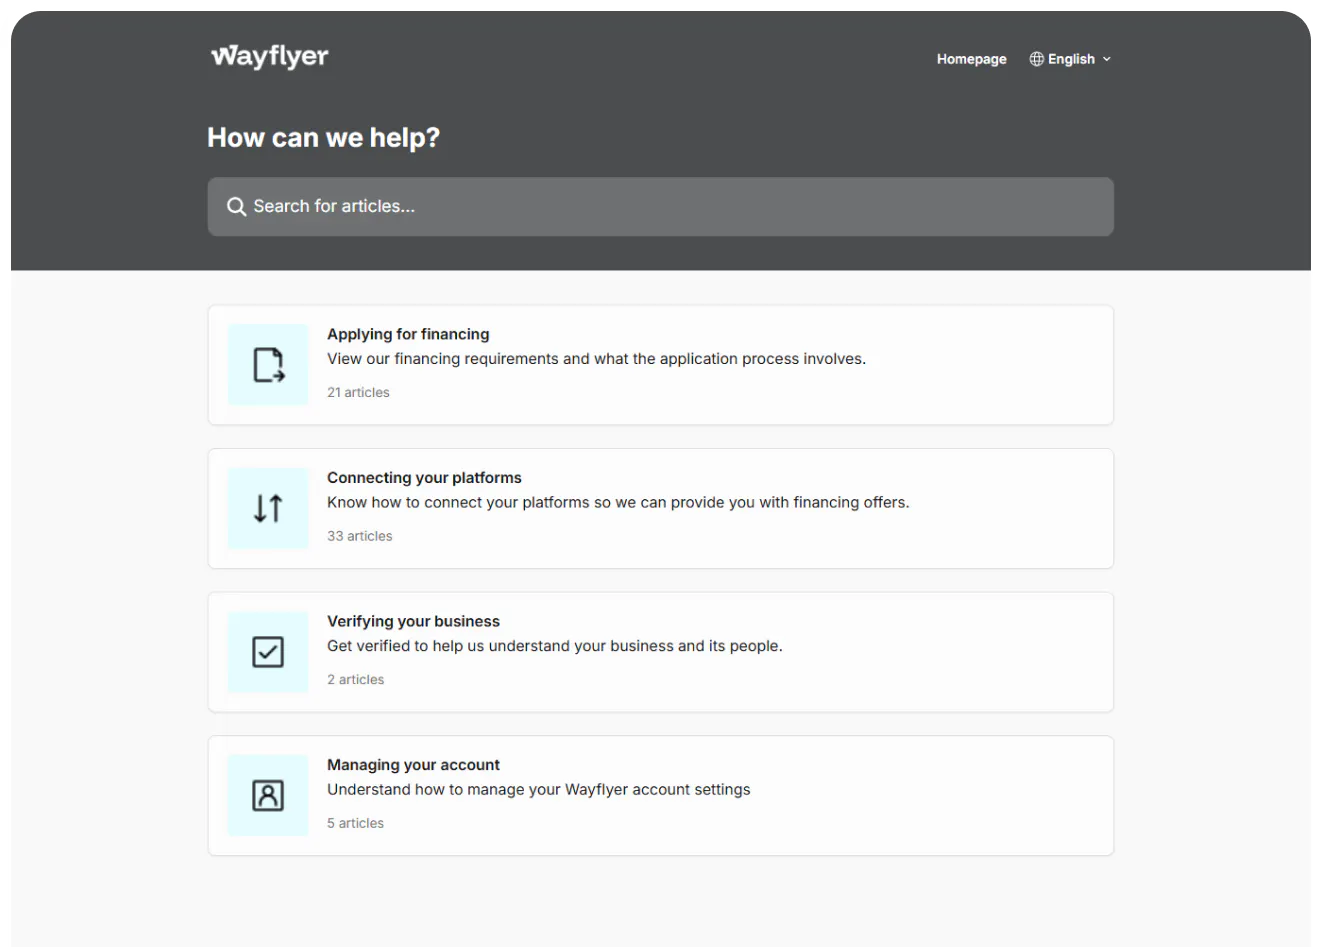The height and width of the screenshot is (947, 1322).
Task: Open the Connecting your platforms title
Action: coord(424,478)
